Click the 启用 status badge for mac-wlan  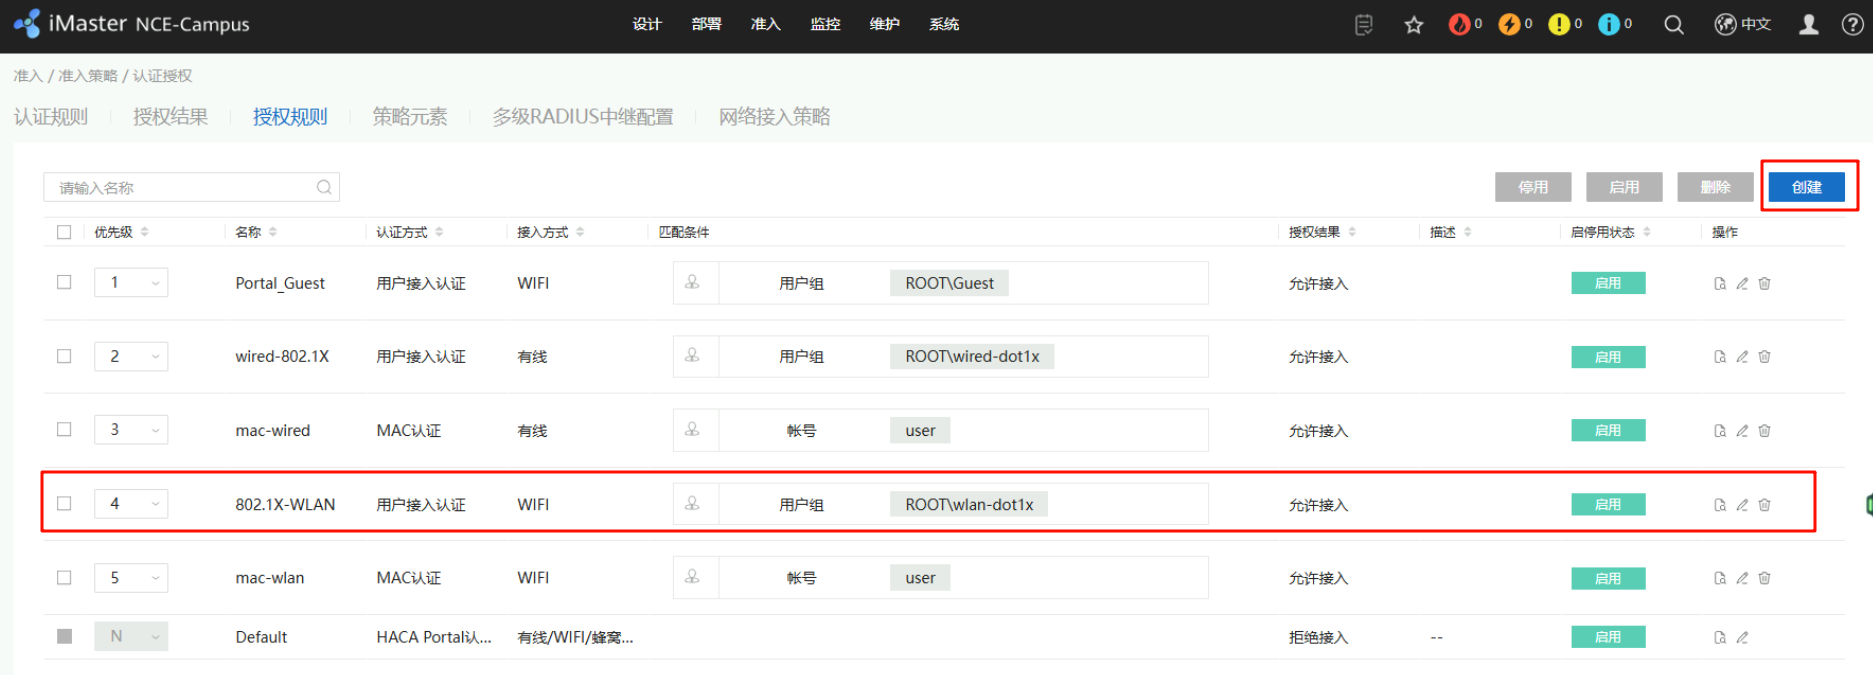(1607, 578)
